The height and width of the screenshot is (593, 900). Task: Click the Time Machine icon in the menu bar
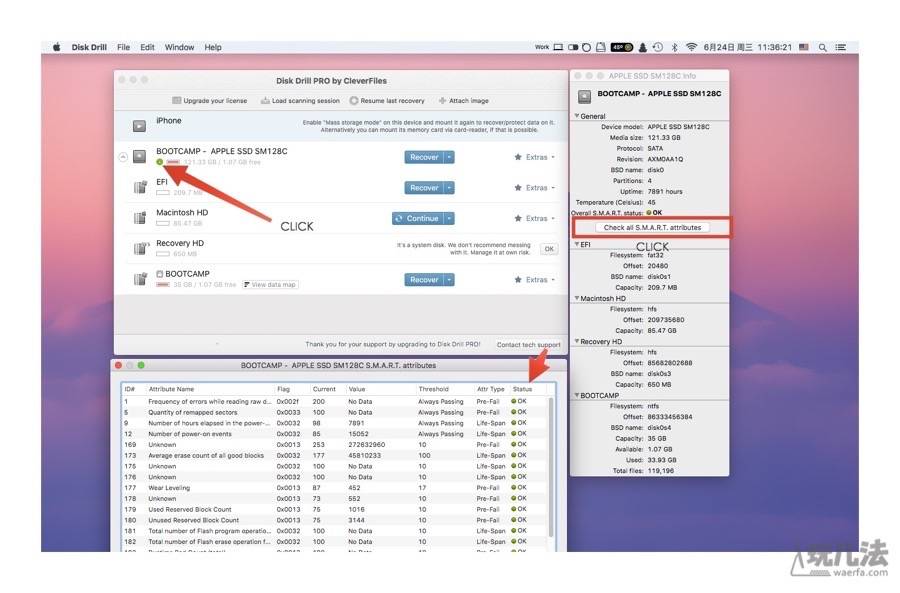pyautogui.click(x=658, y=47)
